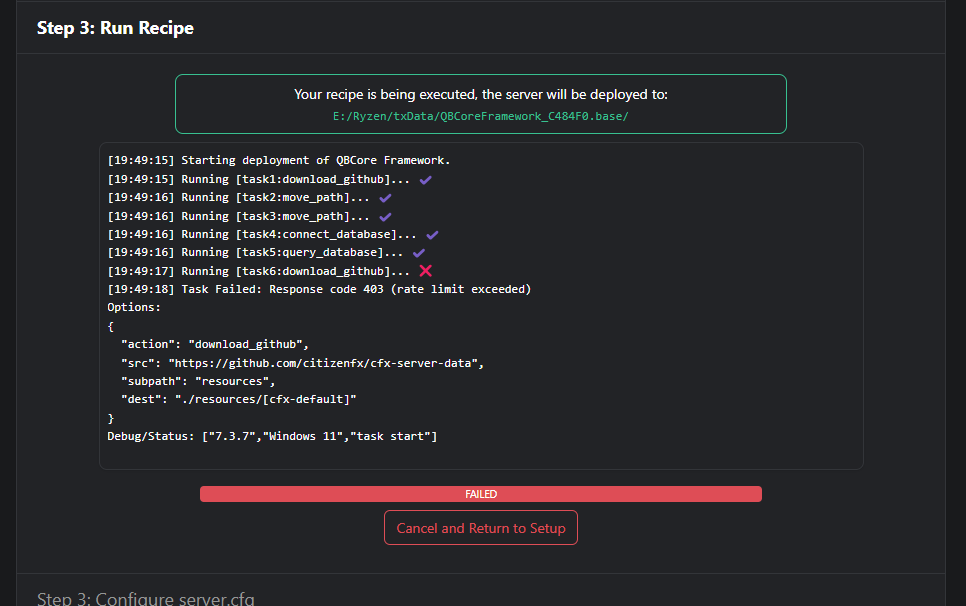Click 'Your recipe is being executed' message

(x=481, y=94)
